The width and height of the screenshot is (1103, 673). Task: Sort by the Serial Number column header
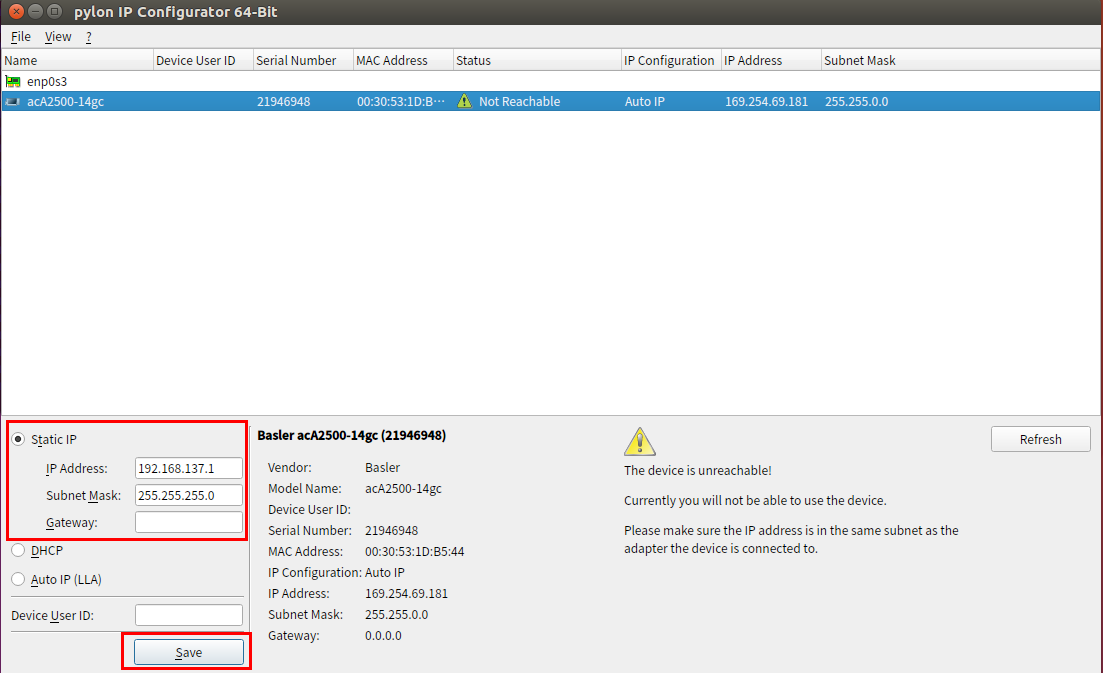click(x=303, y=60)
